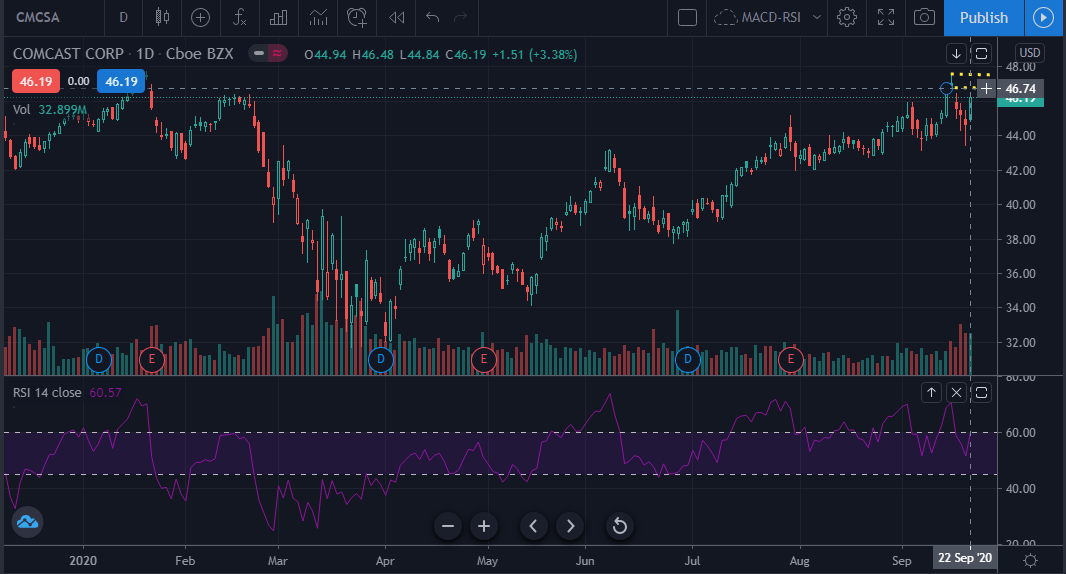Viewport: 1066px width, 574px height.
Task: Open the indicators fx menu
Action: tap(239, 17)
